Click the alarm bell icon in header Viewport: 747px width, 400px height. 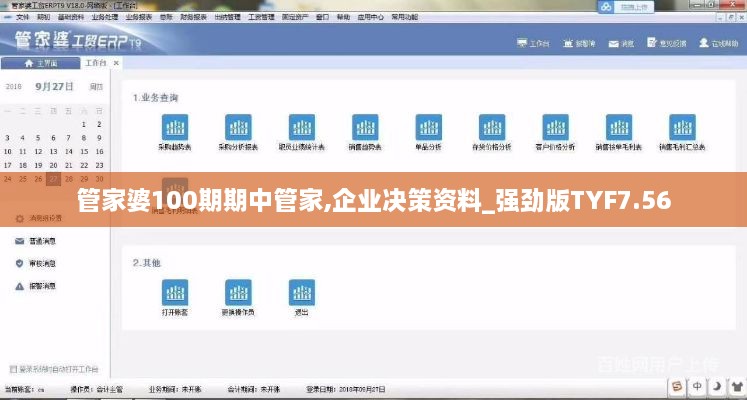(568, 43)
